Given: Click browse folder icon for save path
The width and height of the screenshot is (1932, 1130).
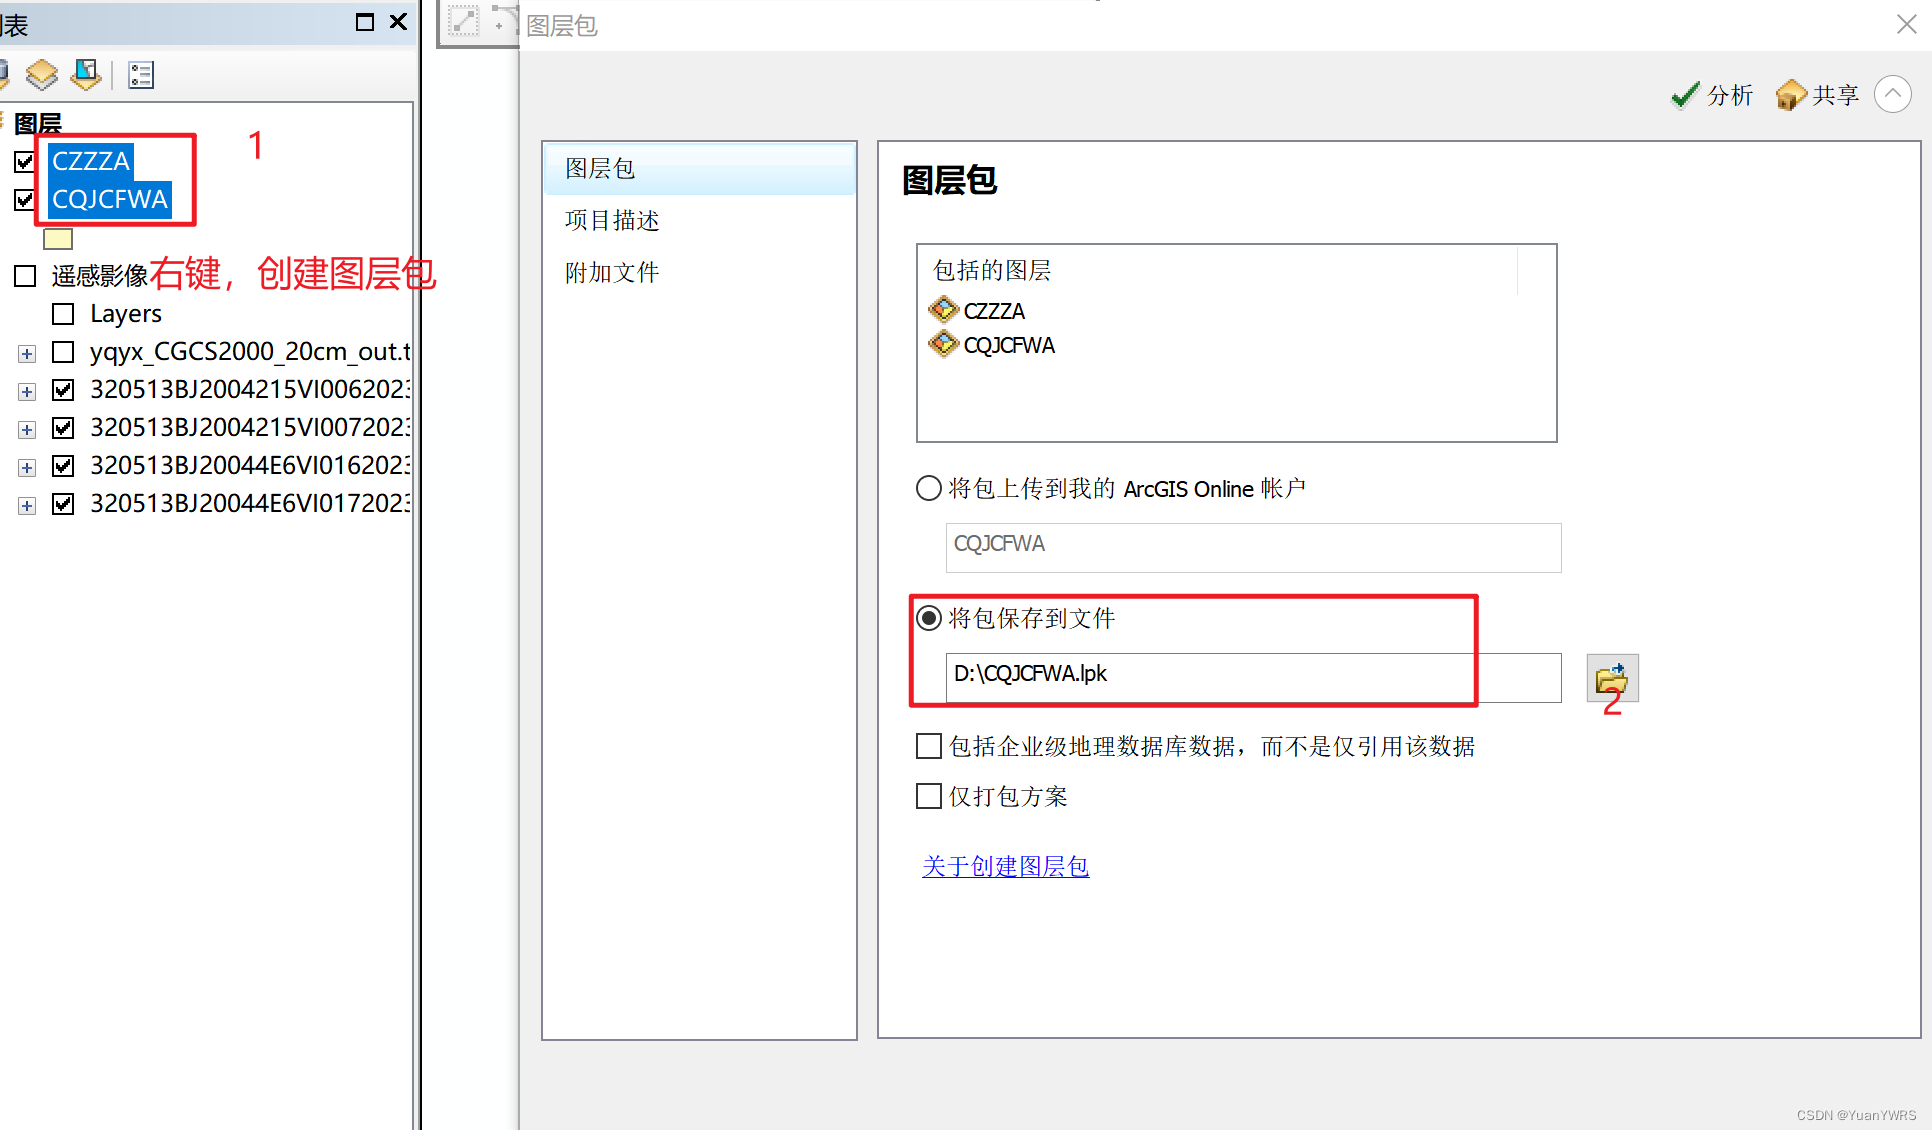Looking at the screenshot, I should pos(1611,679).
